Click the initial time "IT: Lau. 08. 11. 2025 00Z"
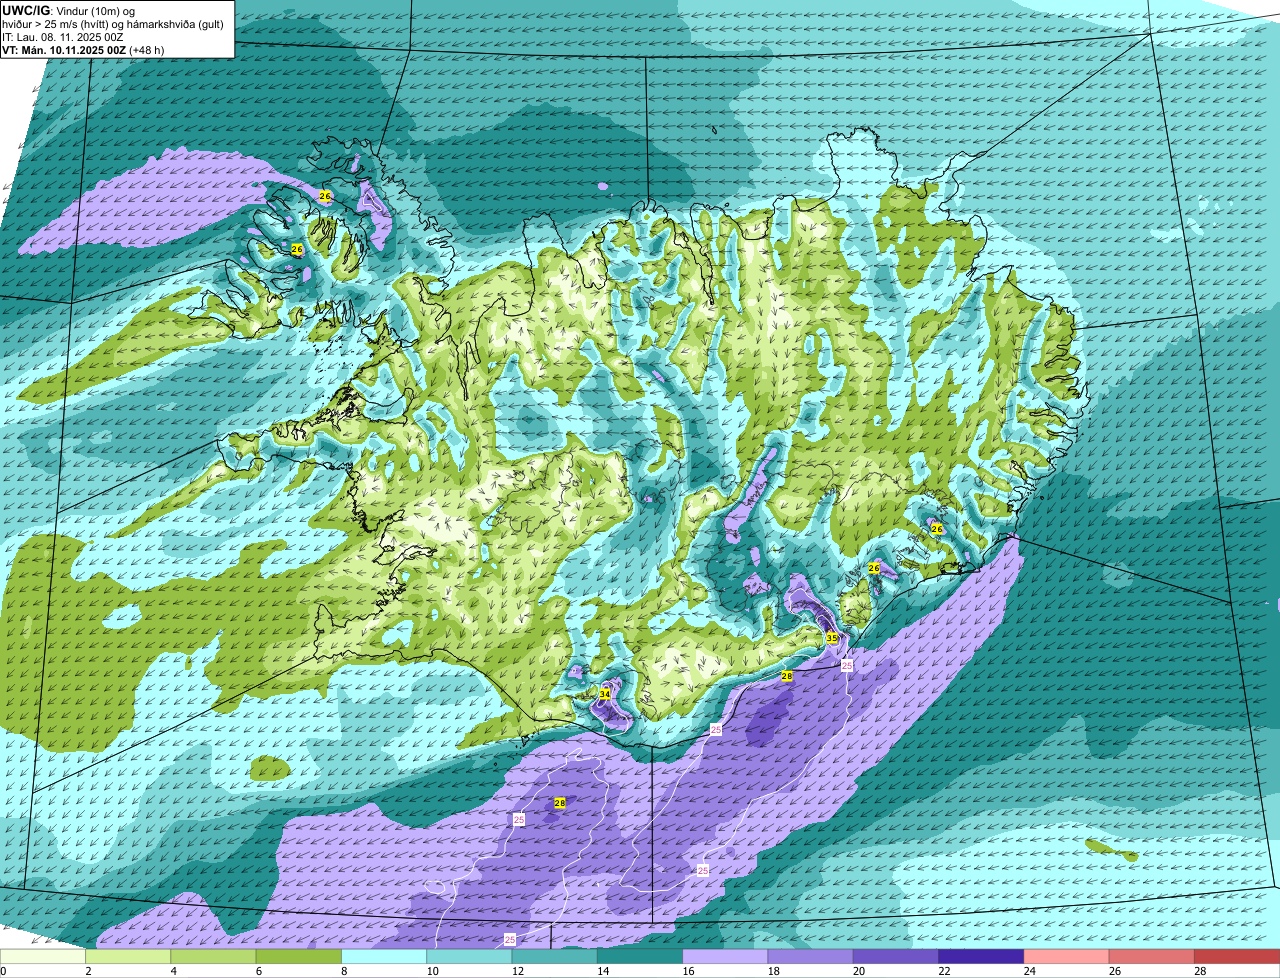This screenshot has width=1280, height=978. (x=63, y=37)
